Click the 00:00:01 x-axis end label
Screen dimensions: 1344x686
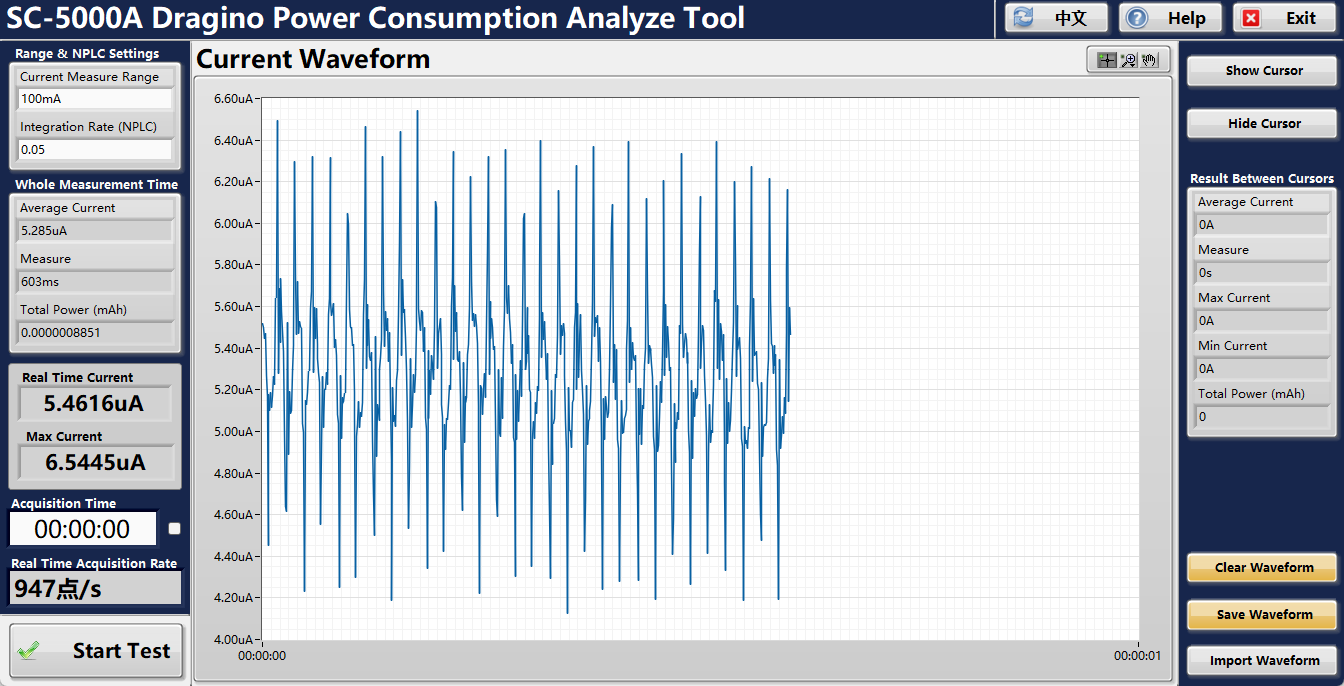(1138, 657)
